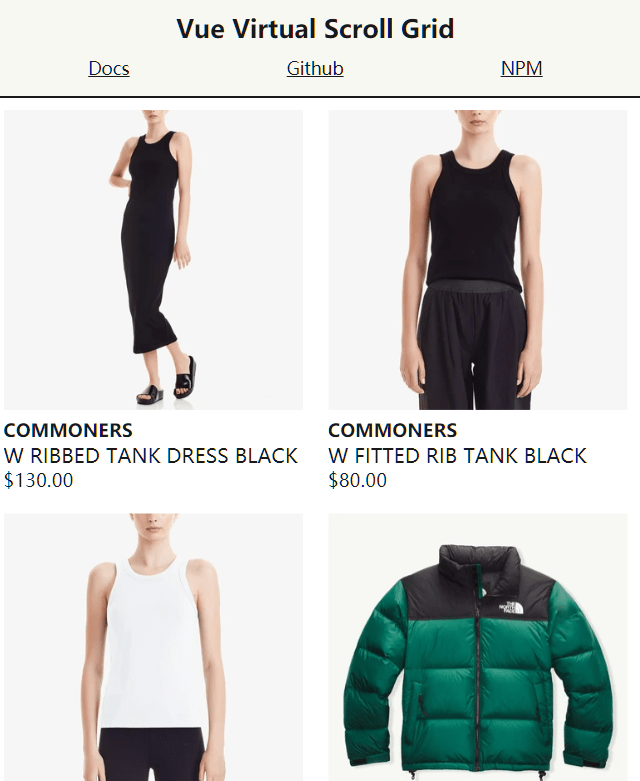Click the black collar of the puffer jacket
The image size is (640, 781).
pos(479,559)
